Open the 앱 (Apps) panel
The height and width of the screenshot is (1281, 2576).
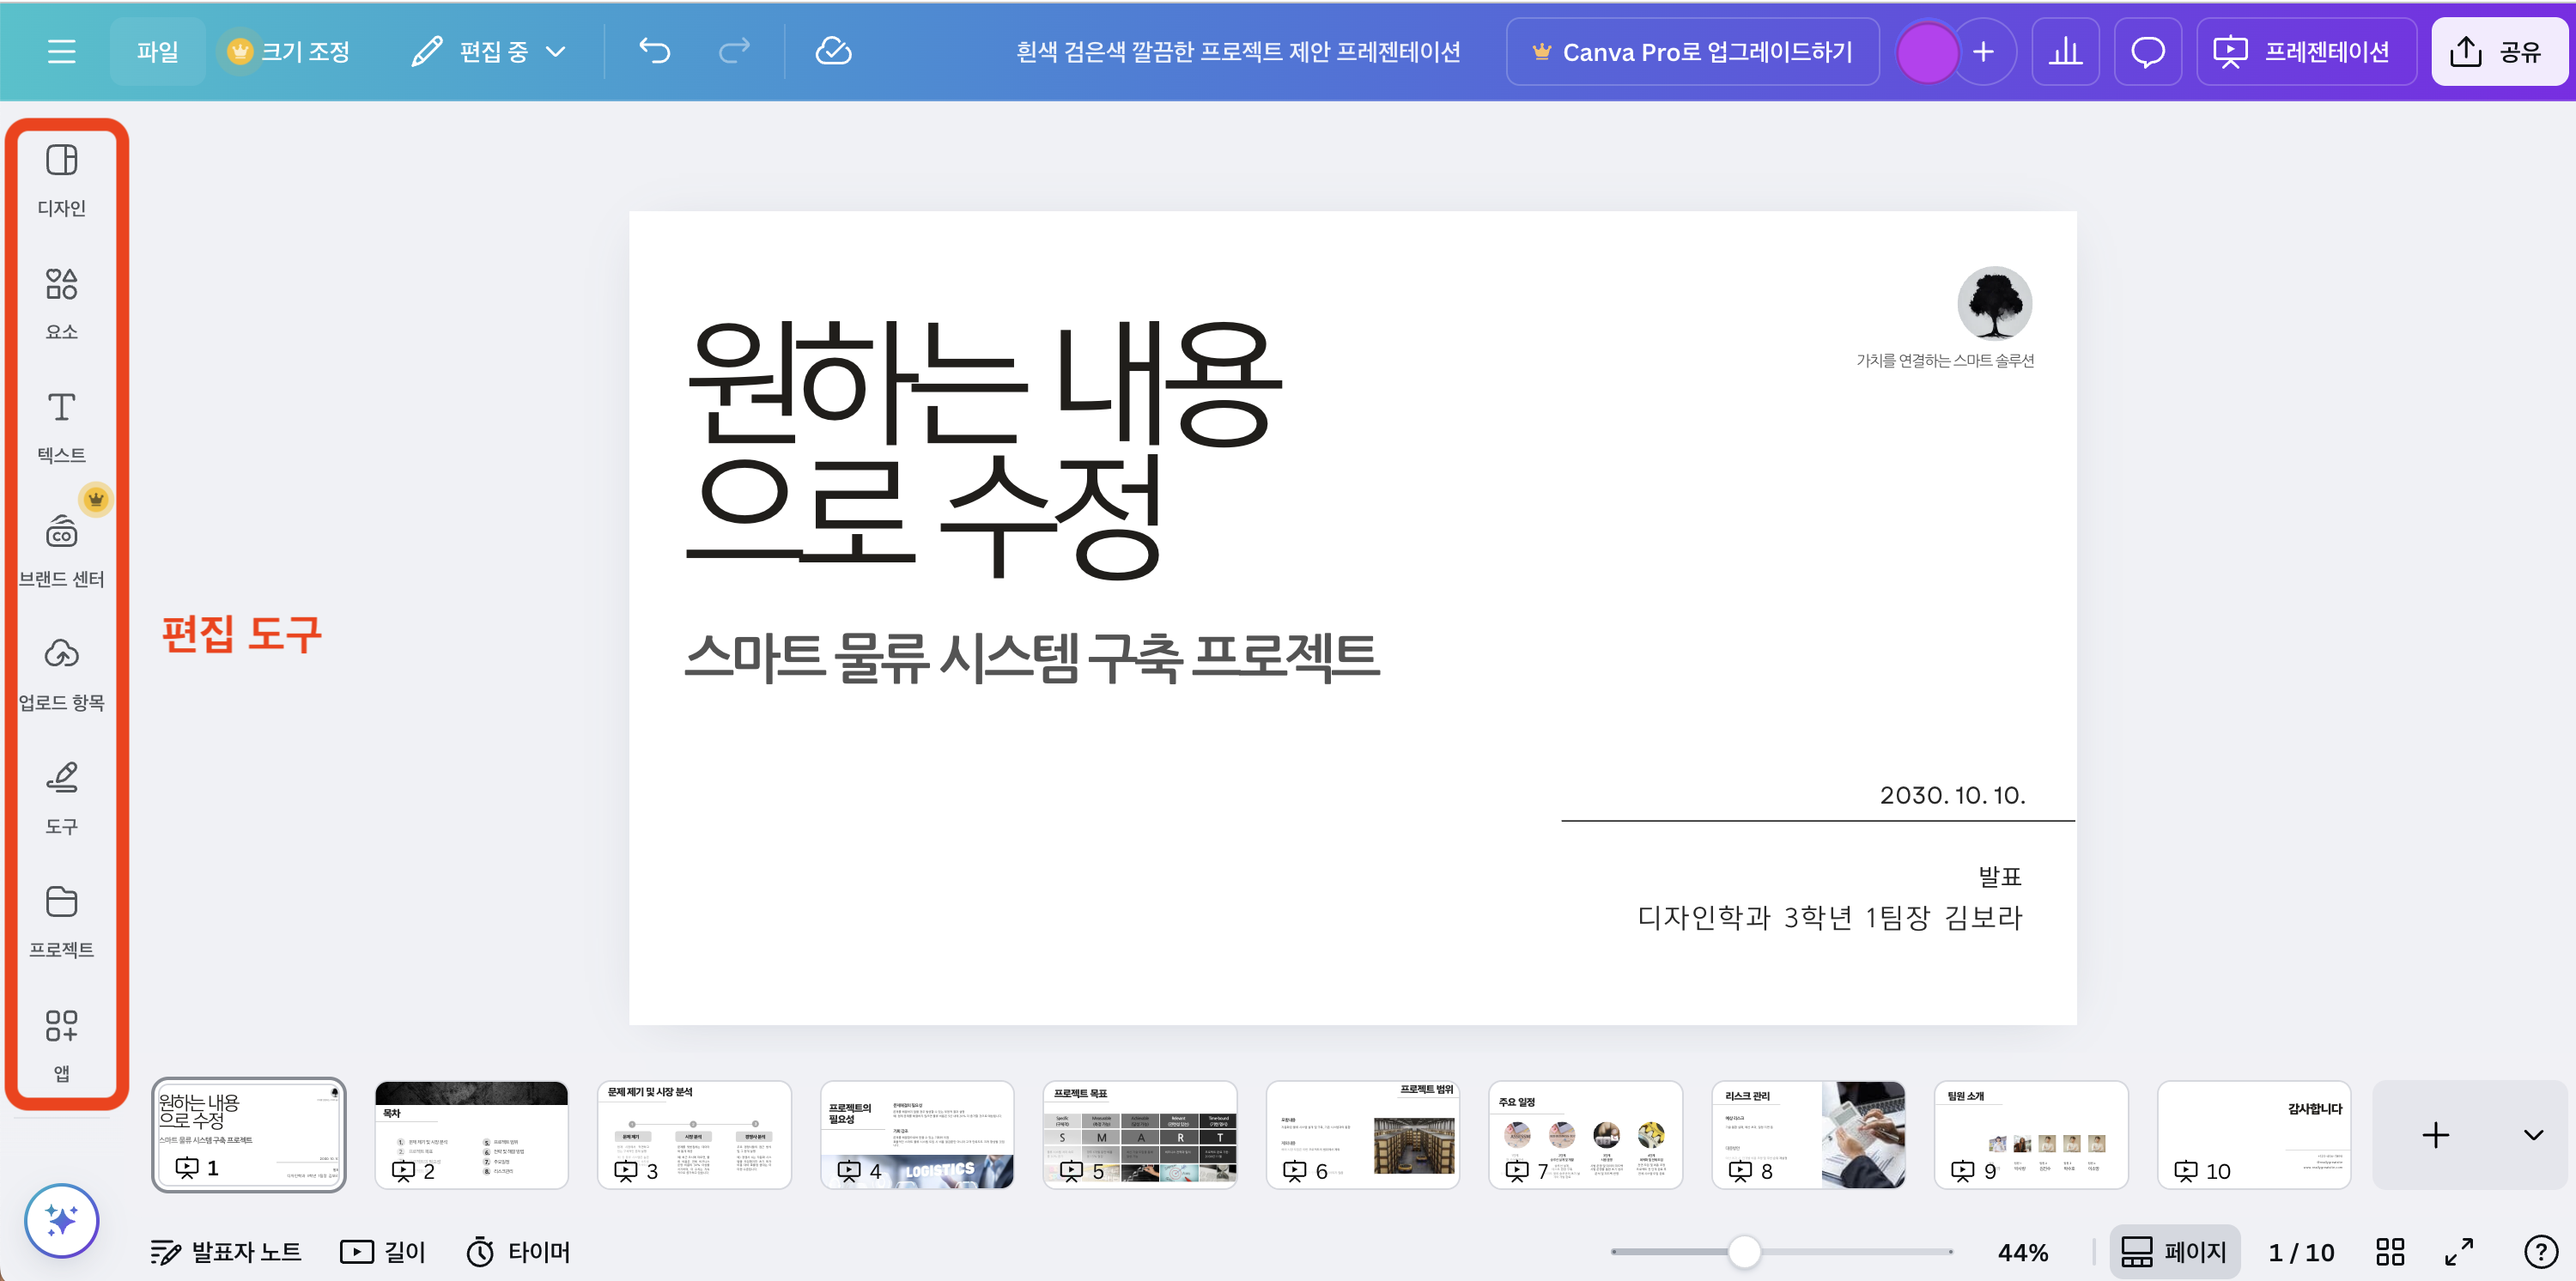click(61, 1044)
